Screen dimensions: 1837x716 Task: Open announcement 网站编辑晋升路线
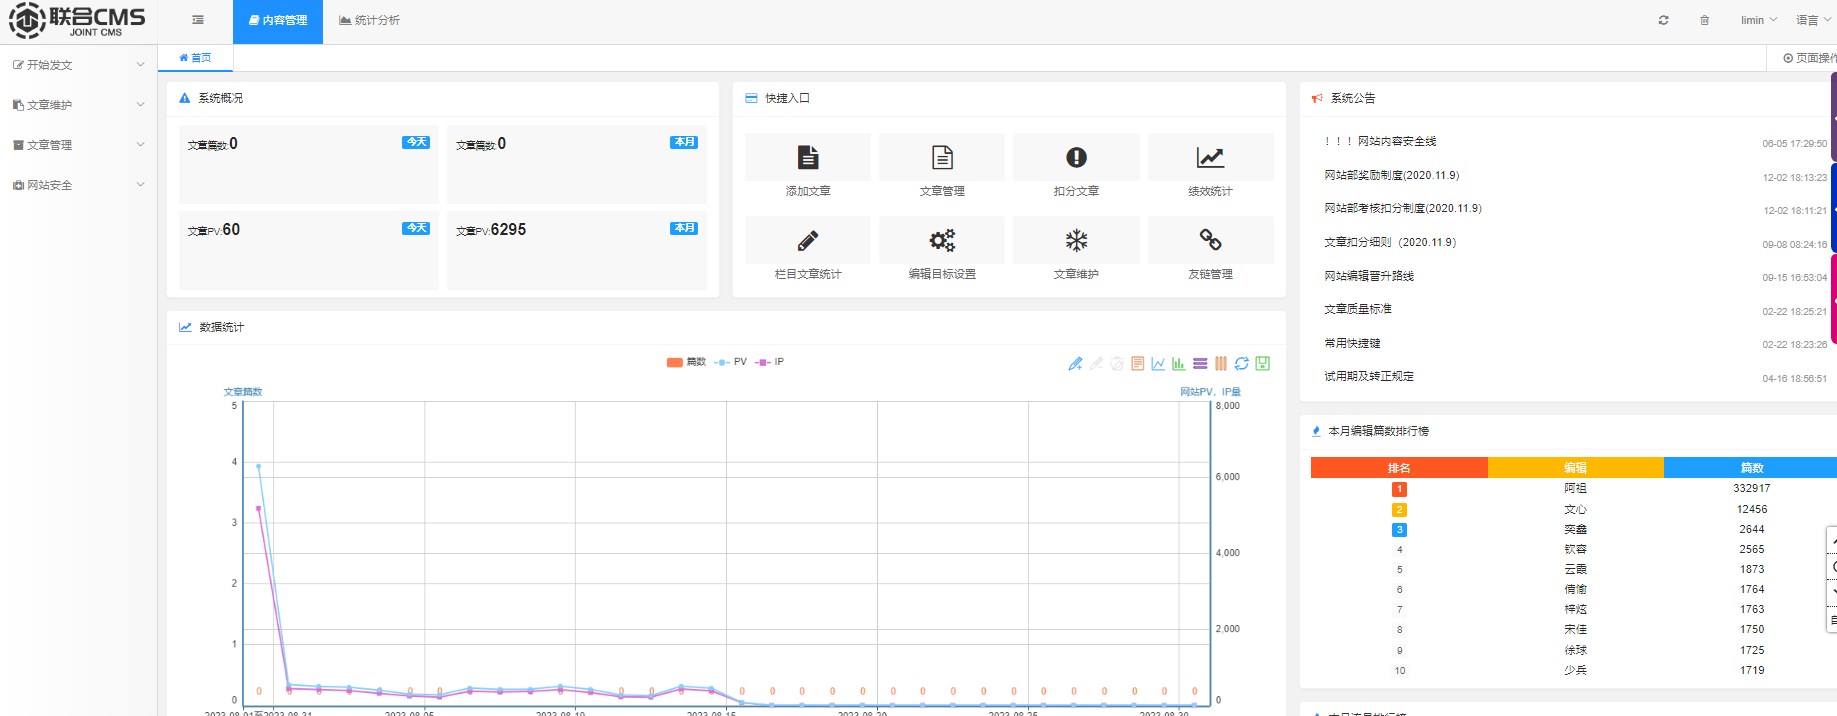tap(1369, 276)
